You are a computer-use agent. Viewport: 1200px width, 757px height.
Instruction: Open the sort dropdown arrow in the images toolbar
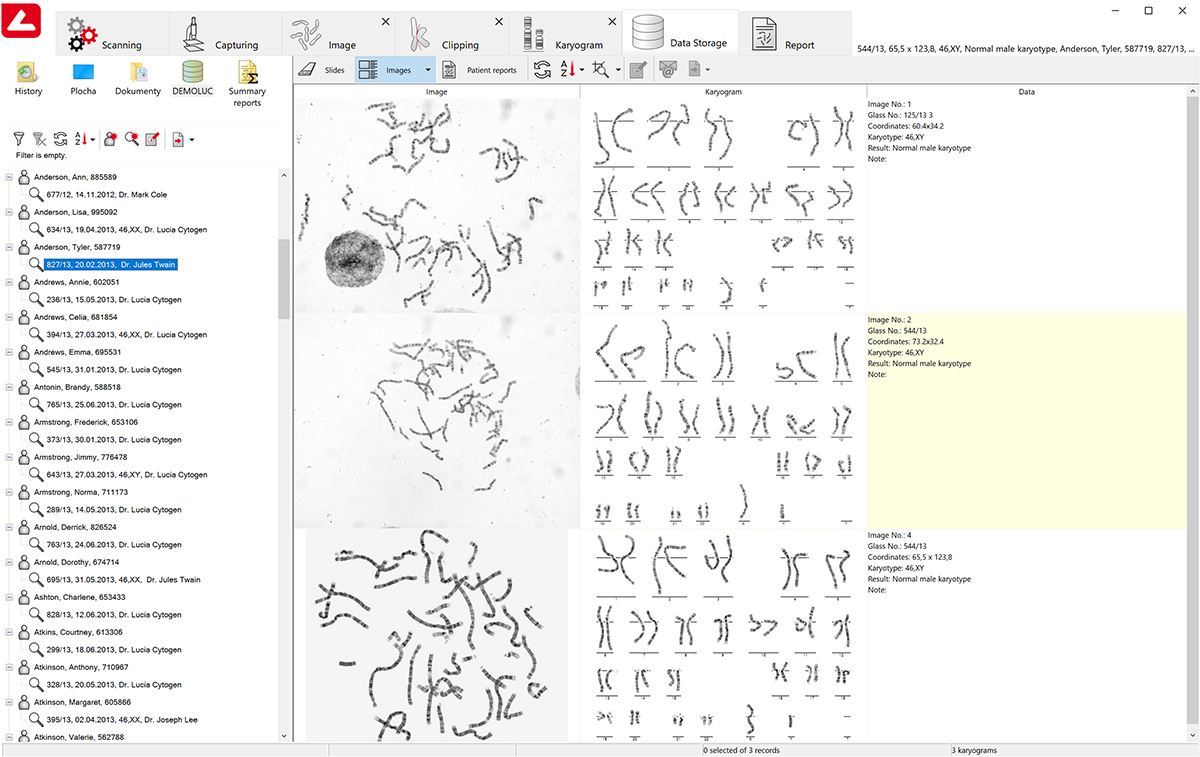[x=581, y=70]
